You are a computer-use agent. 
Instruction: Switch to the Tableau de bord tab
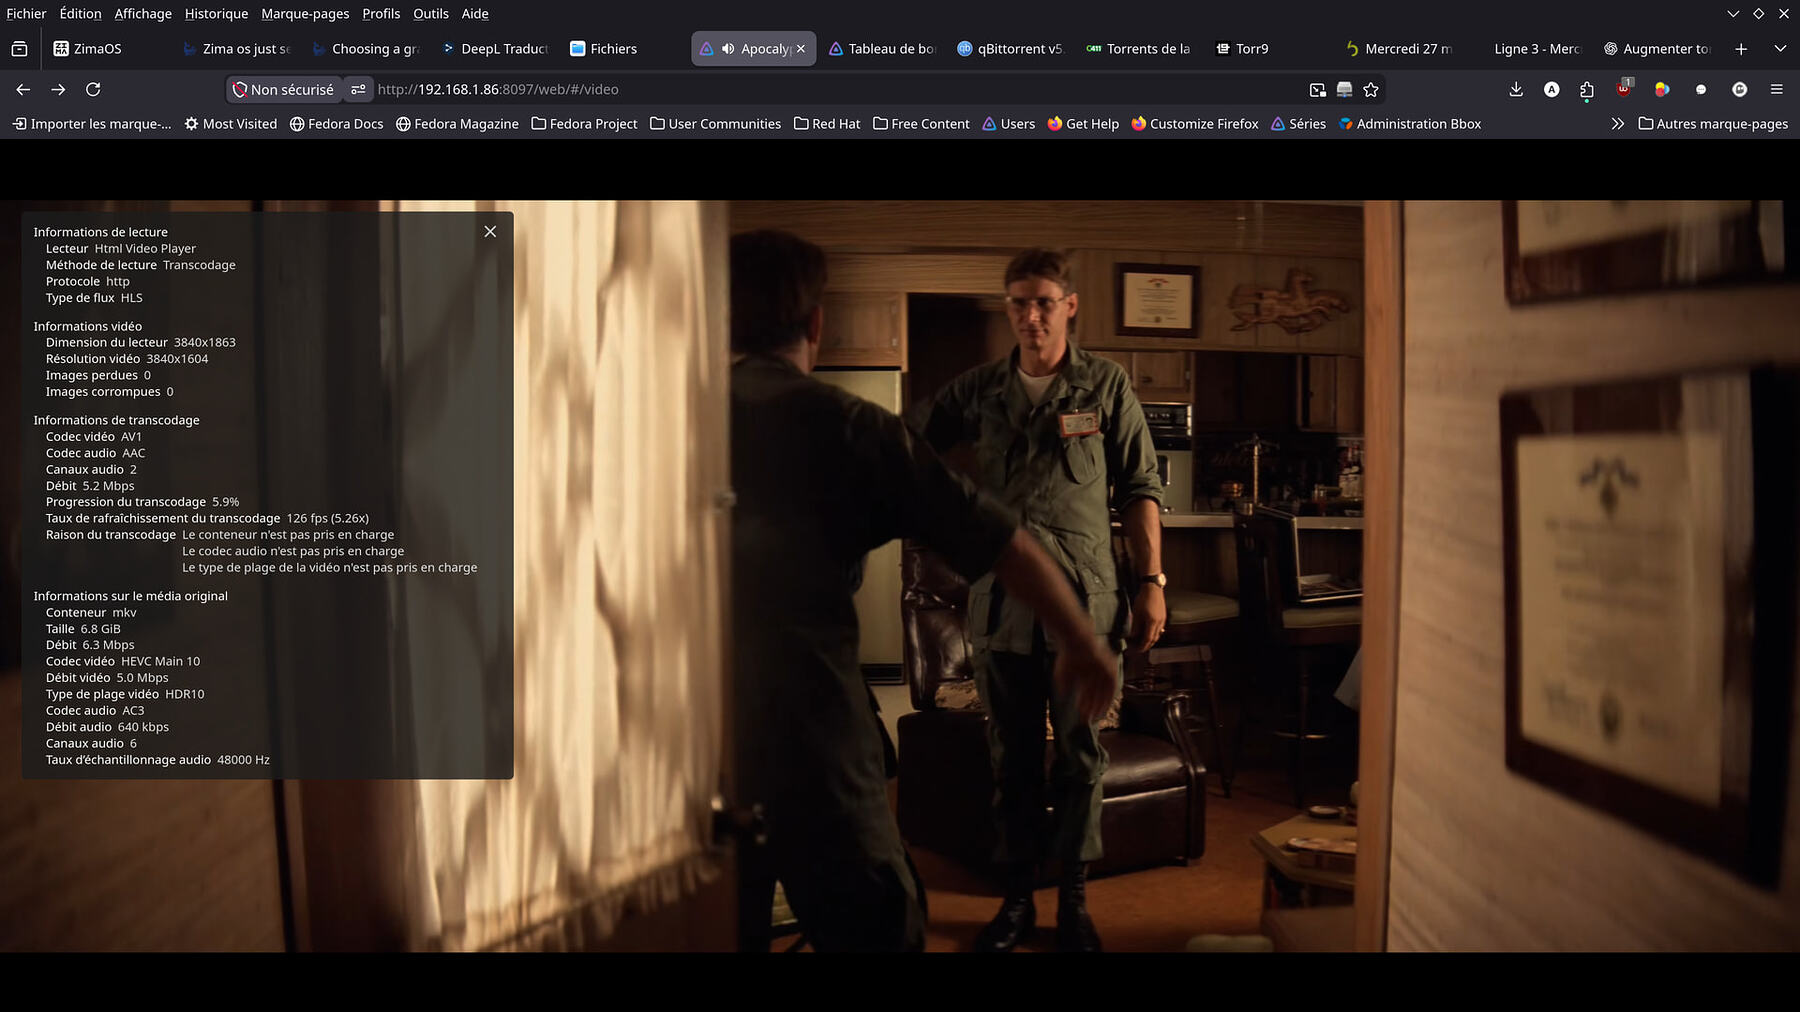click(x=882, y=49)
